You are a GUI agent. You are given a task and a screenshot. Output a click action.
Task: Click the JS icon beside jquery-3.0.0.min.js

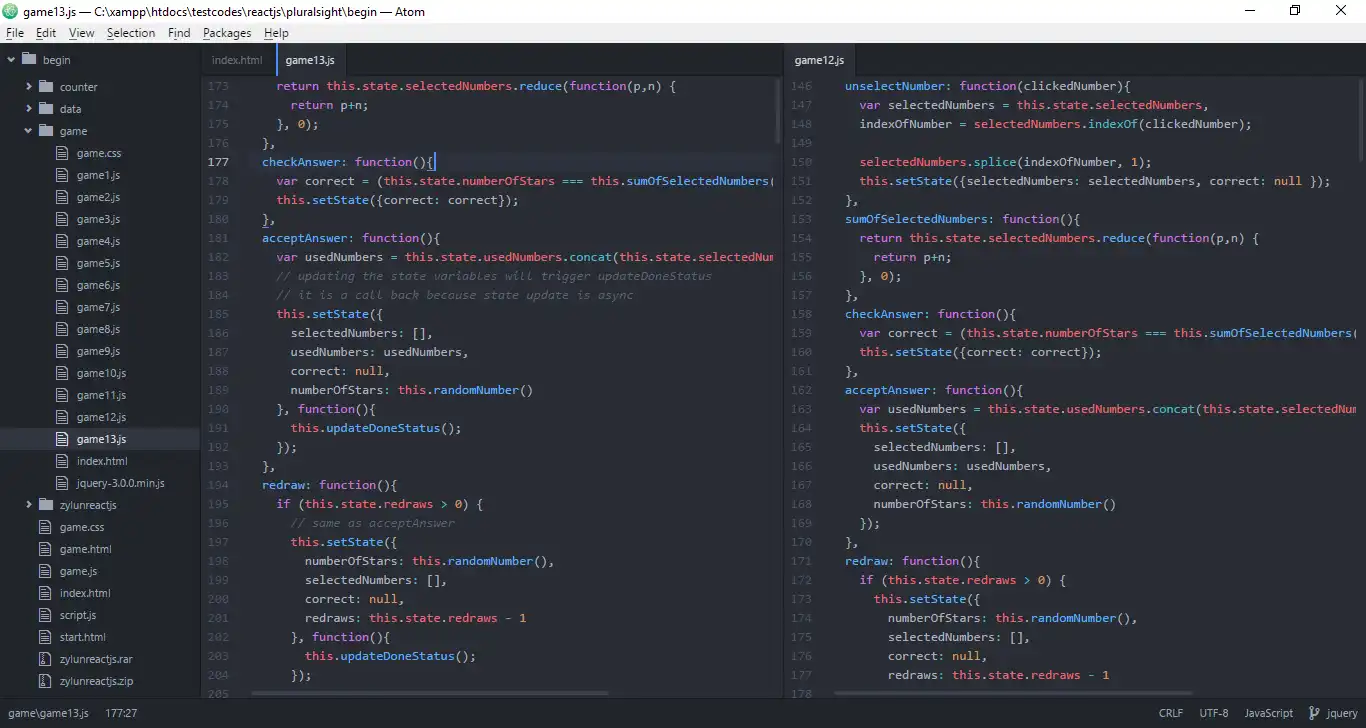tap(62, 483)
